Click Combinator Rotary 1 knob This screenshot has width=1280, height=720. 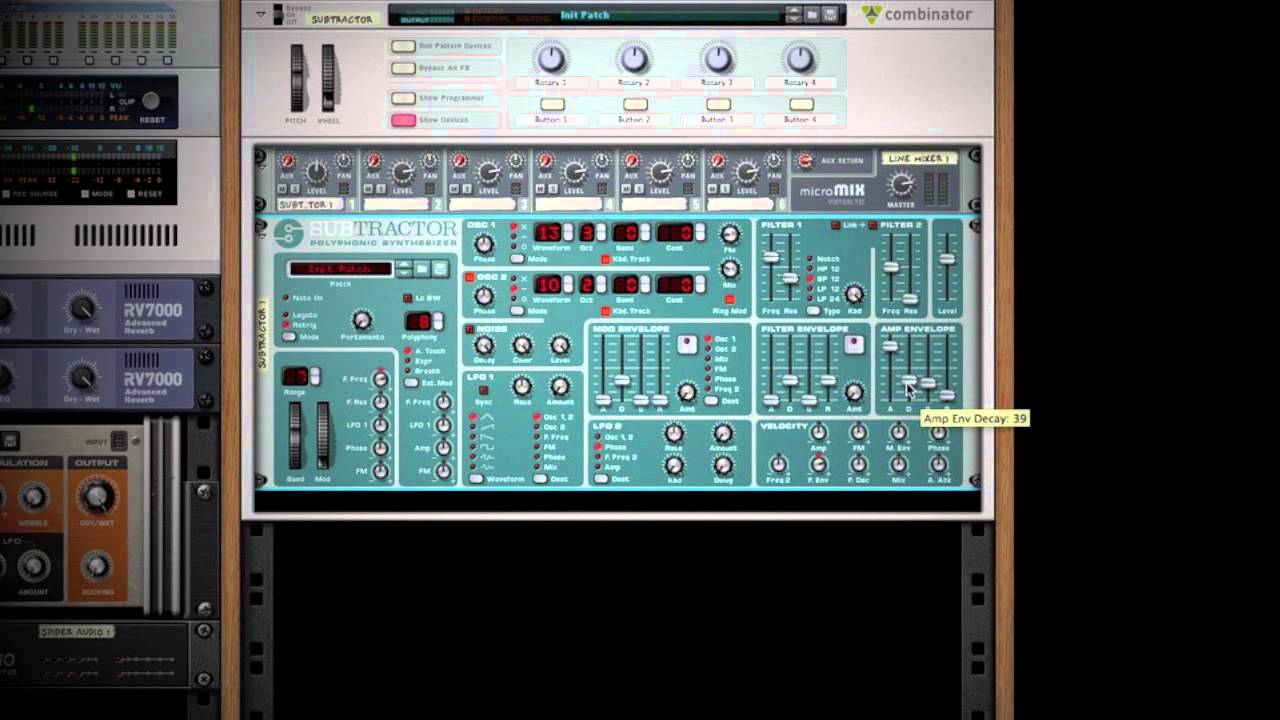[x=550, y=58]
